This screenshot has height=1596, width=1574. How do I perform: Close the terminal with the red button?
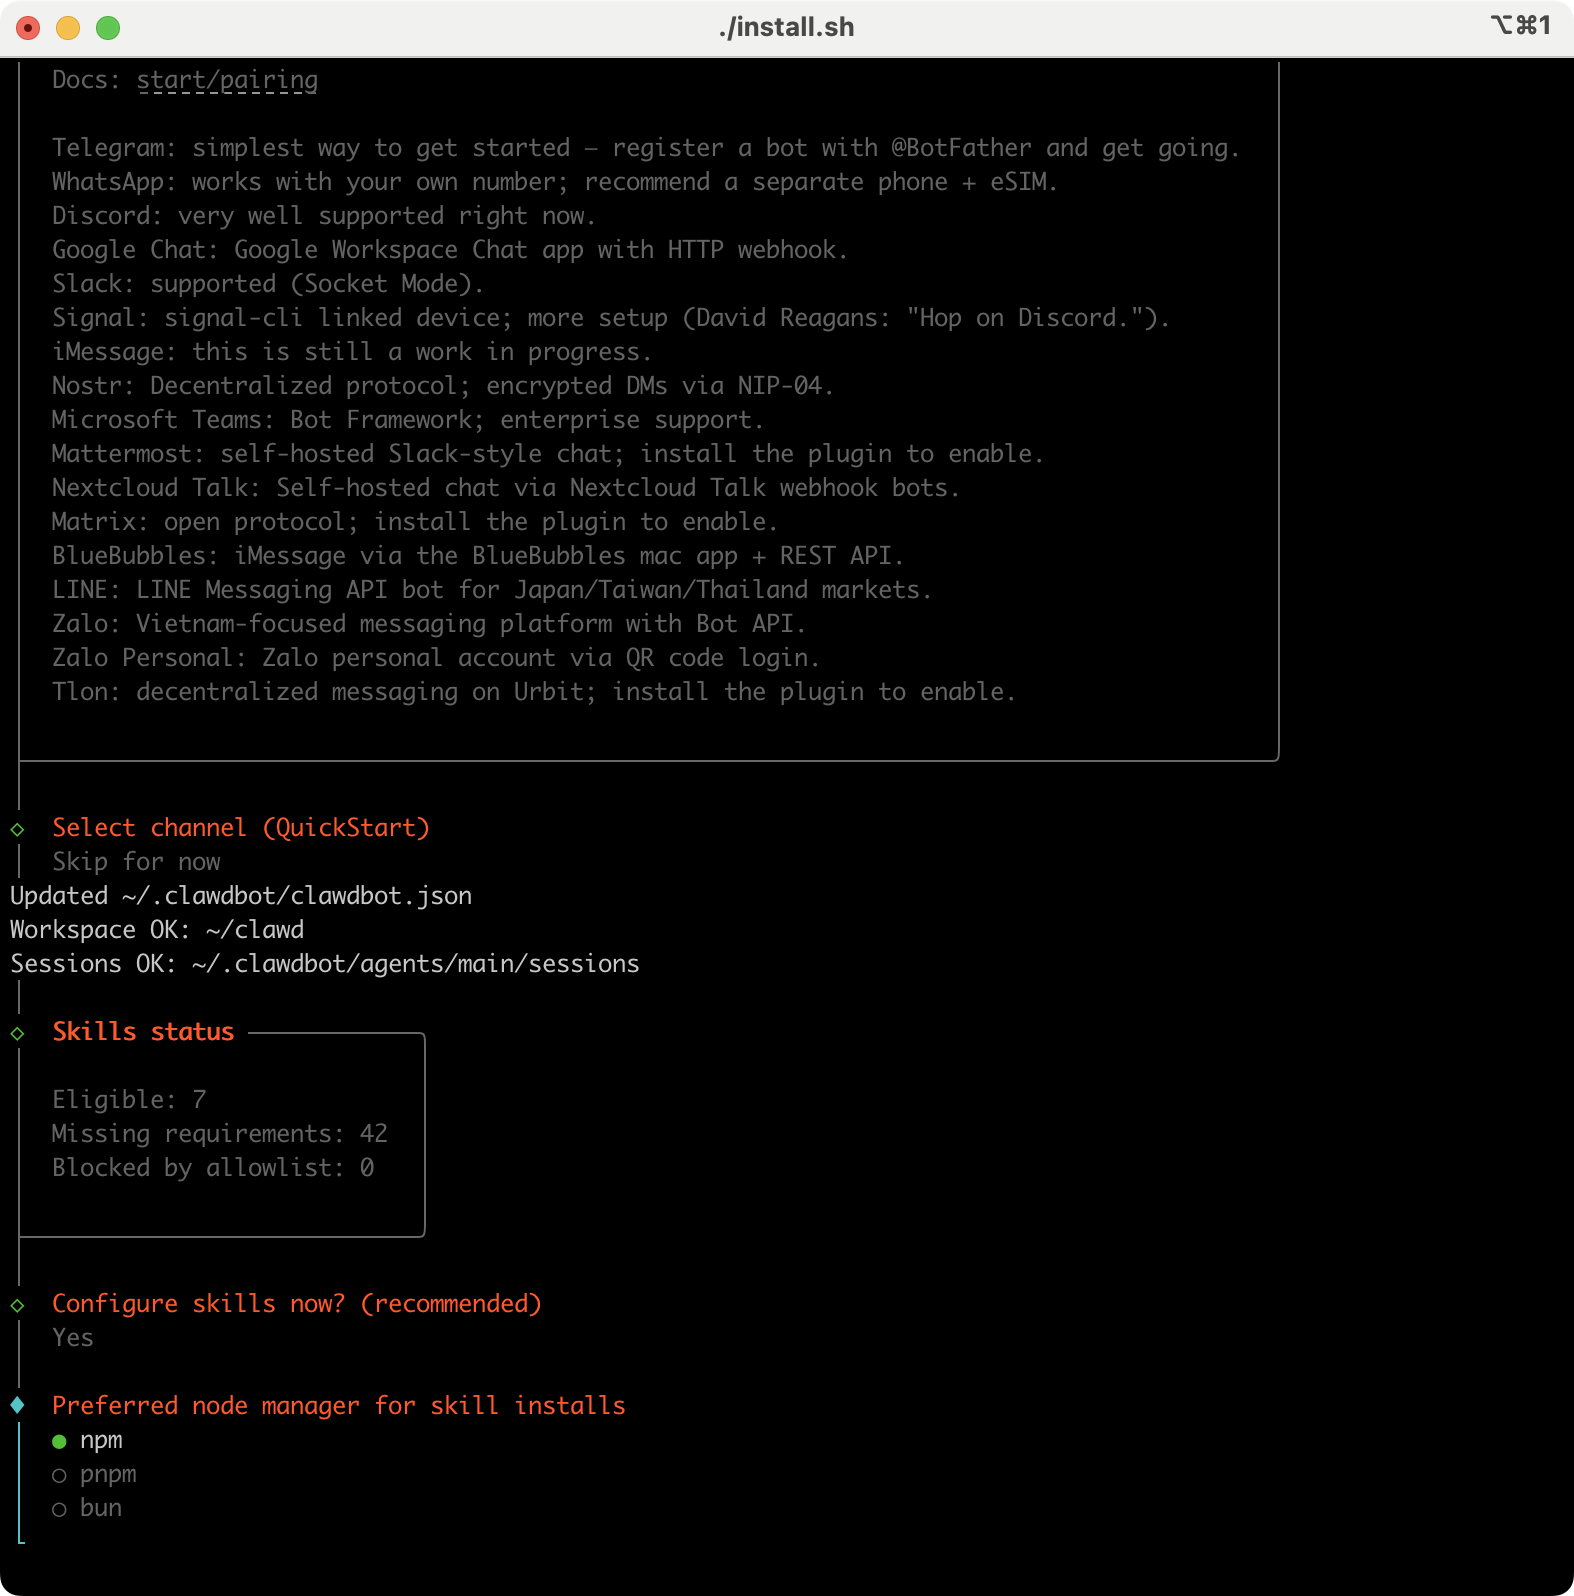coord(28,28)
